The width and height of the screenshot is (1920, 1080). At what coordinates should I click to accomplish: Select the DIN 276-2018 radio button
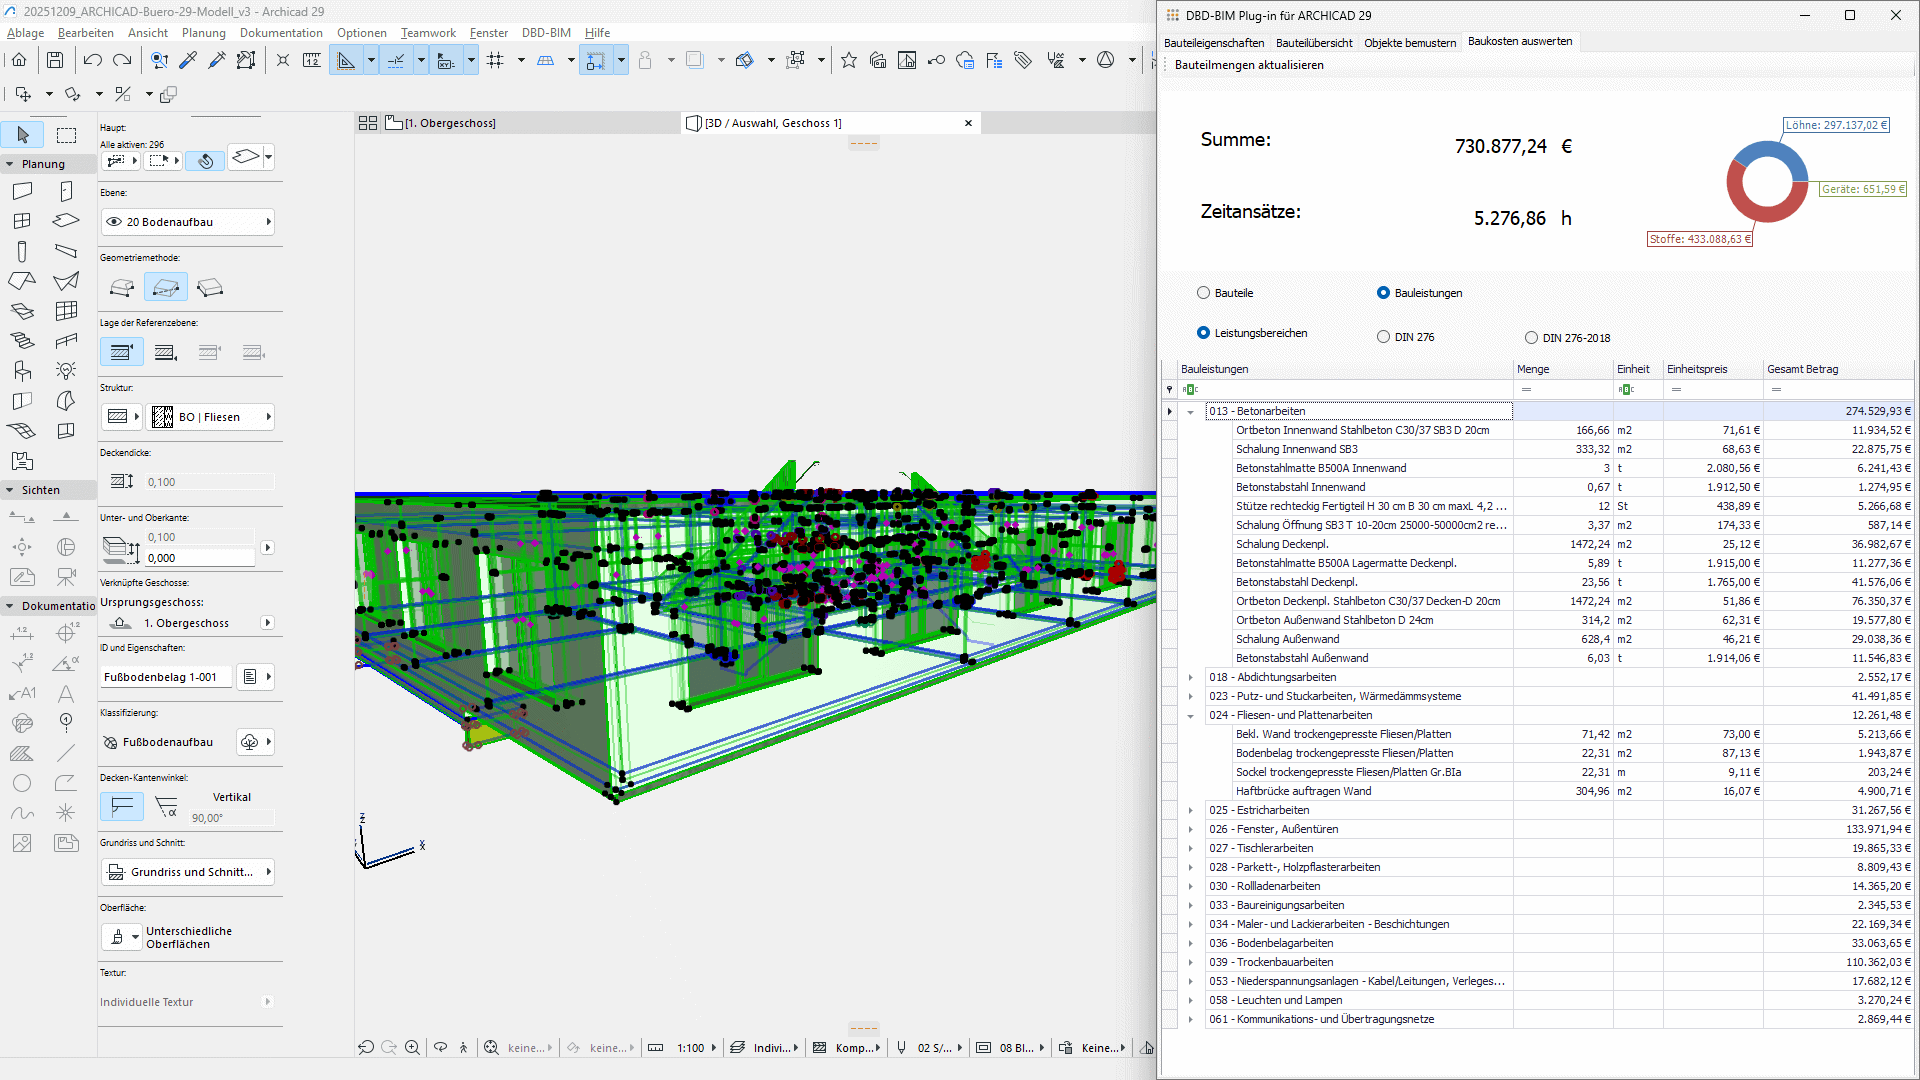tap(1531, 338)
